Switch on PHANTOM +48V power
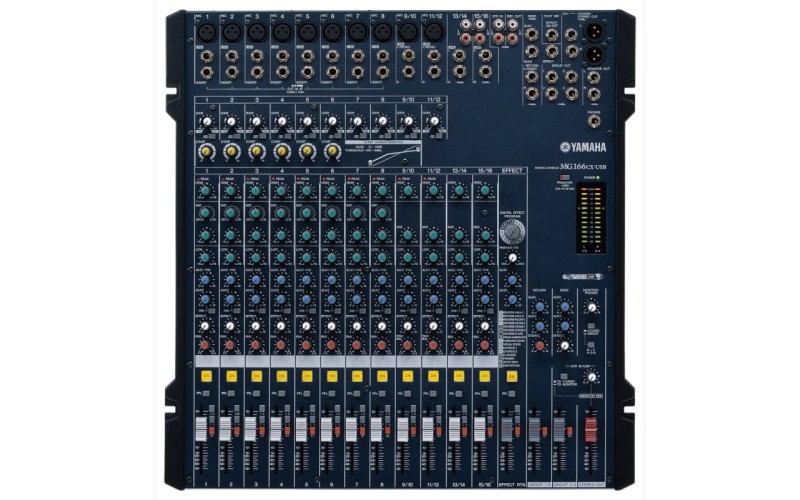 point(564,178)
